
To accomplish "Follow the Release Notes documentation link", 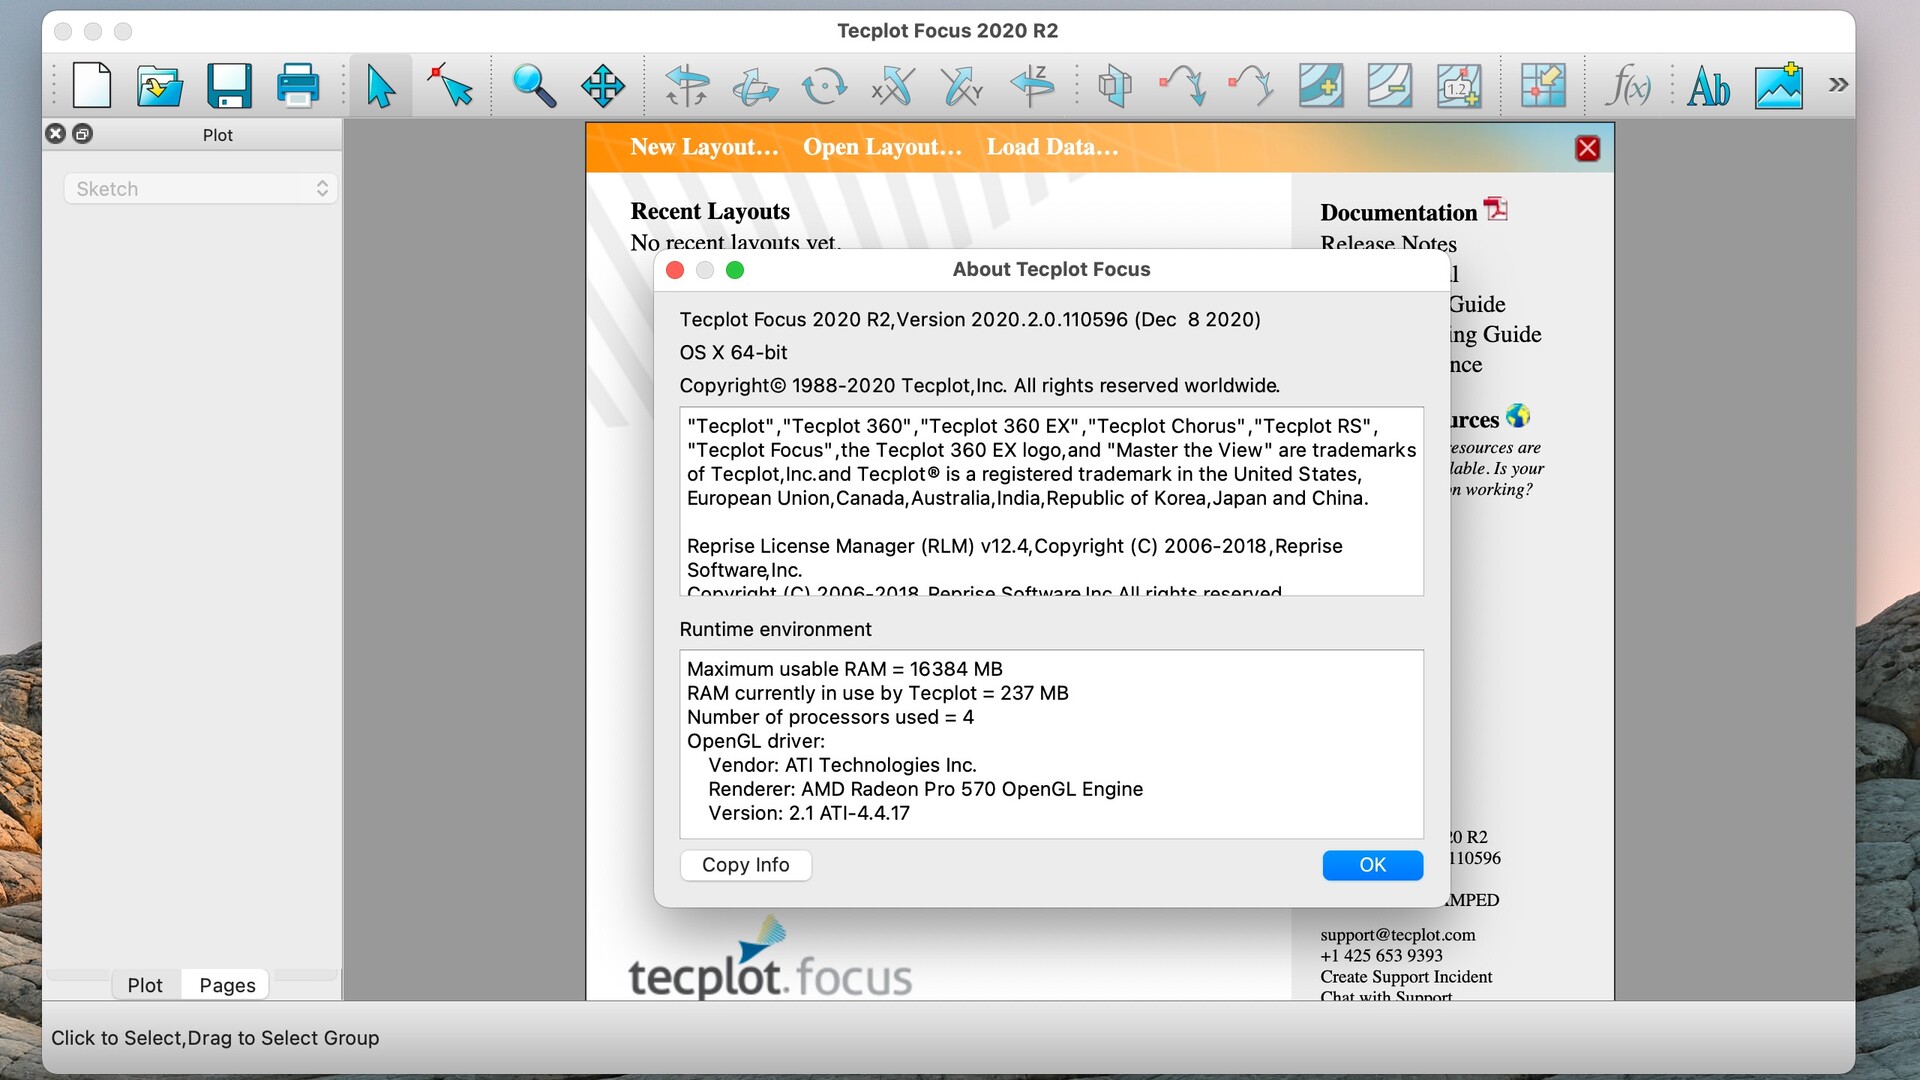I will (1388, 243).
